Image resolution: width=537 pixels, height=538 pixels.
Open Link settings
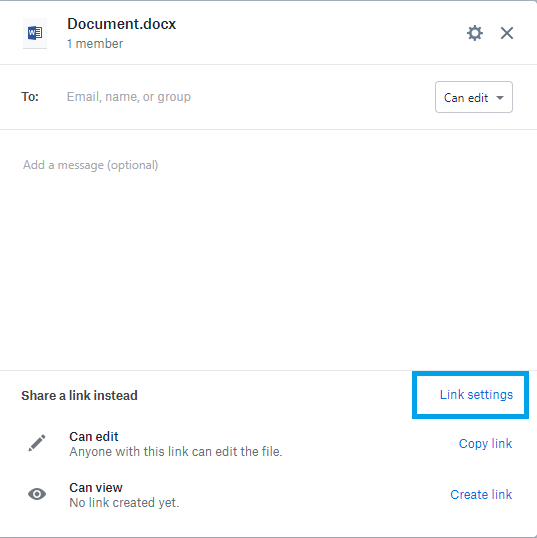[476, 395]
